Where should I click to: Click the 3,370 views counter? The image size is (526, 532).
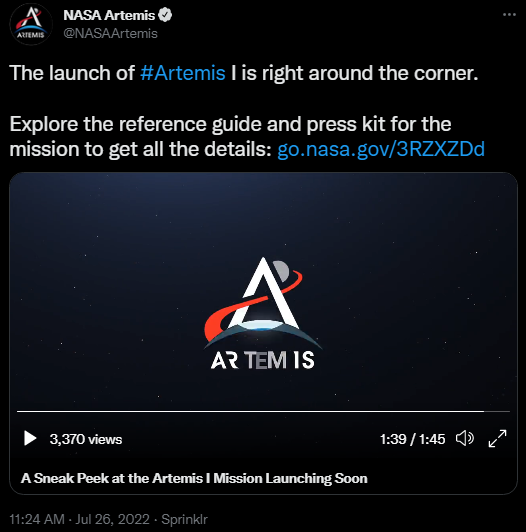coord(86,439)
